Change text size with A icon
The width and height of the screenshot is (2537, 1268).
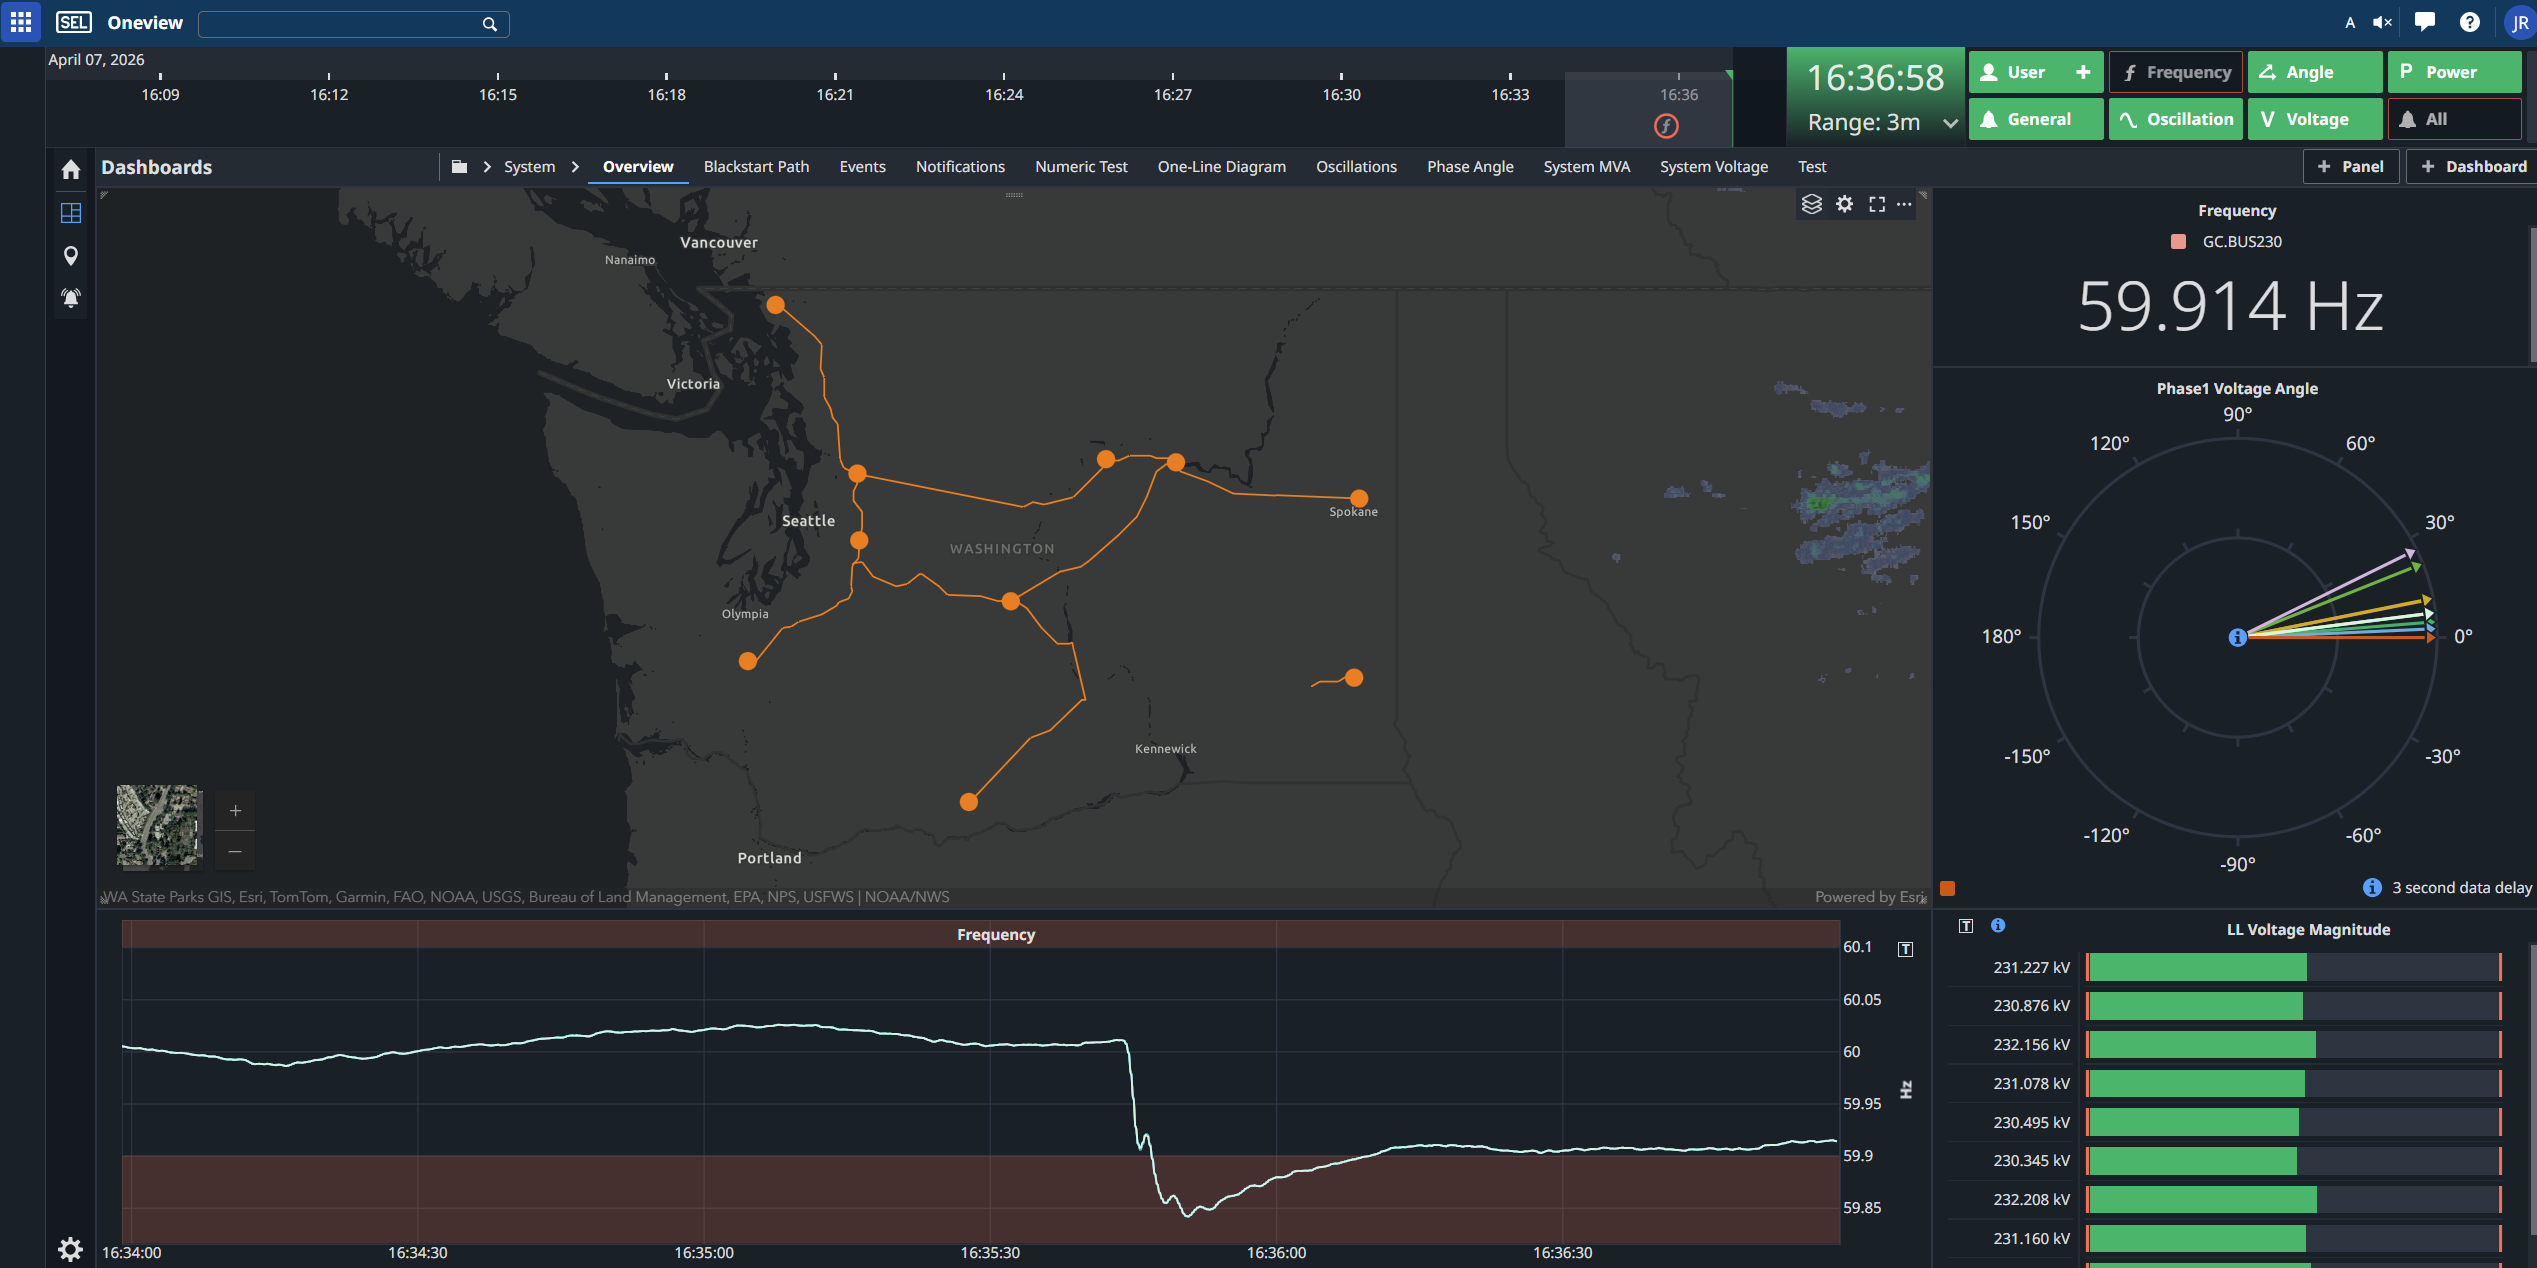(2350, 22)
